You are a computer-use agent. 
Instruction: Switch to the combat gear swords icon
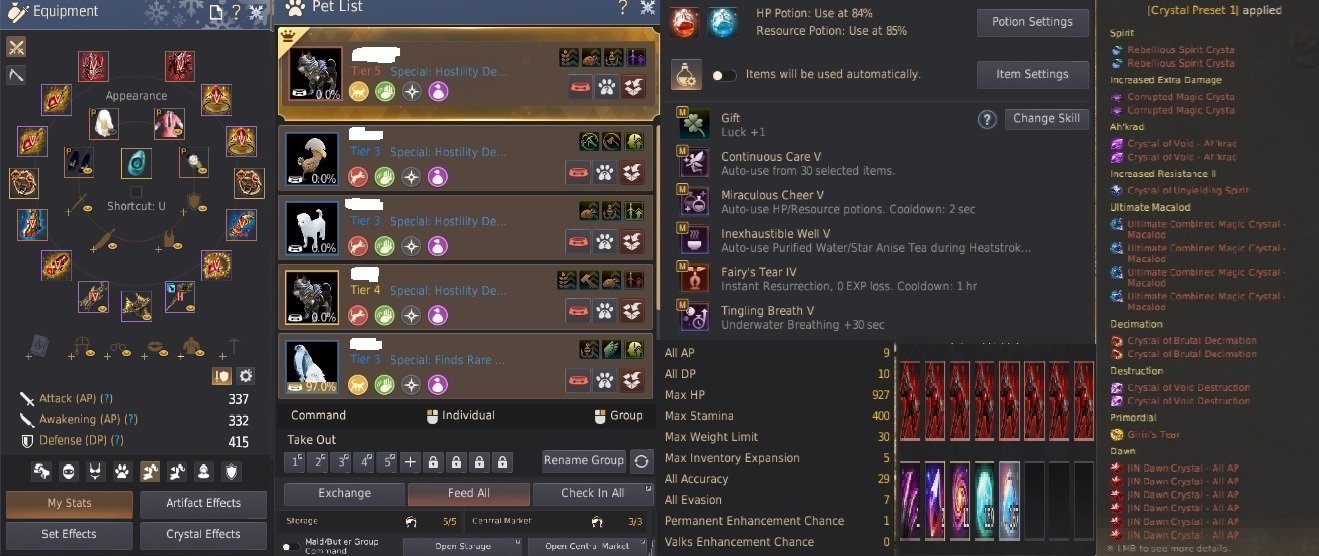pos(16,47)
